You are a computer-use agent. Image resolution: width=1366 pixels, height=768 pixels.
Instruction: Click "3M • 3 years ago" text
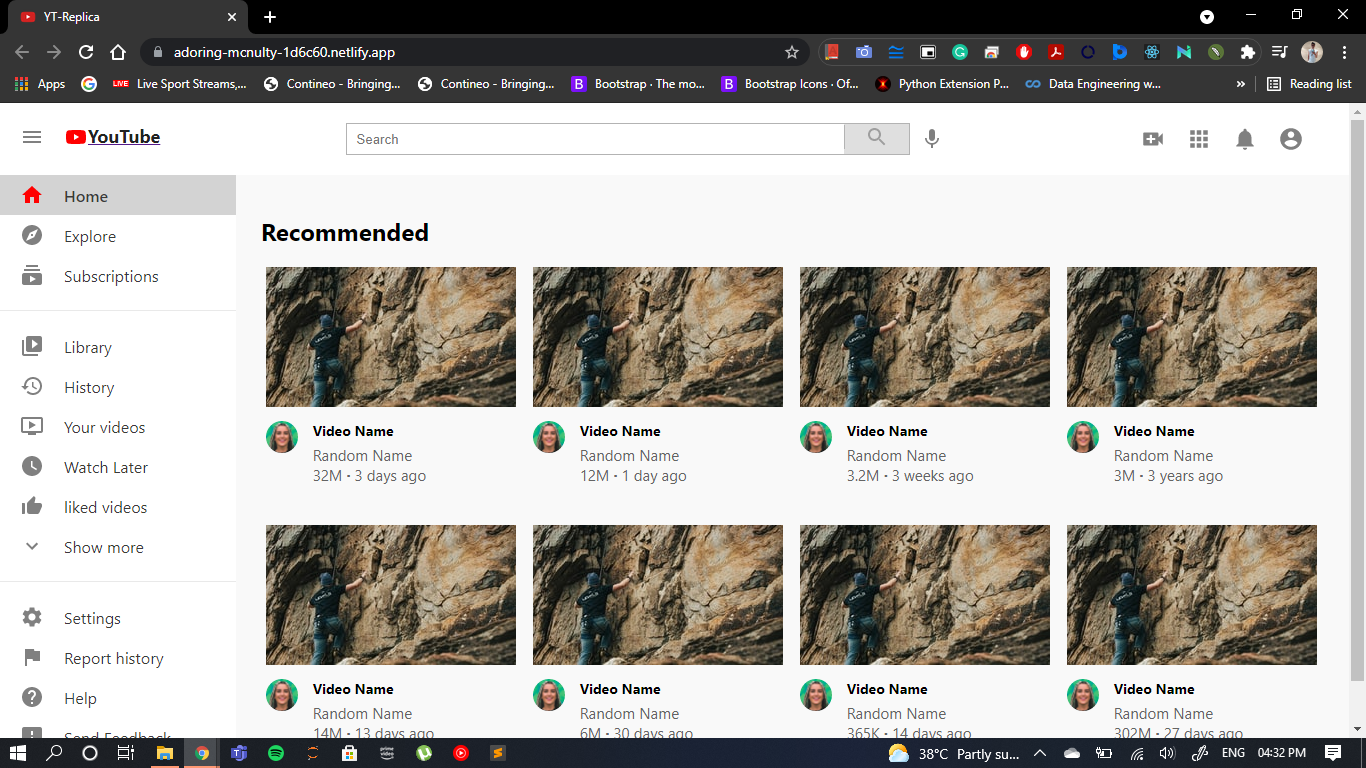pos(1168,476)
